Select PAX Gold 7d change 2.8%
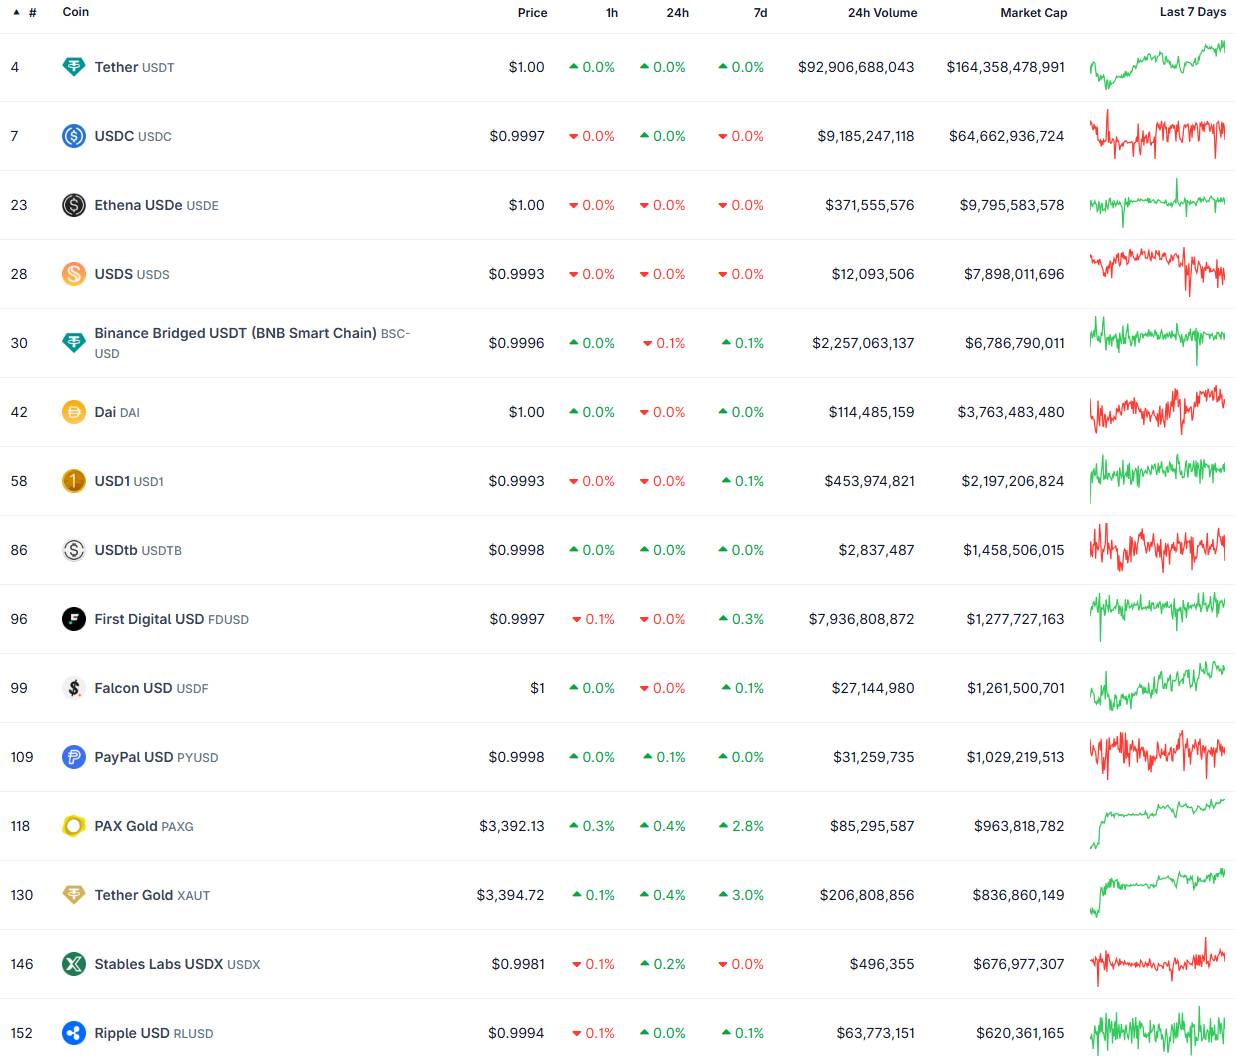The width and height of the screenshot is (1246, 1059). tap(742, 826)
